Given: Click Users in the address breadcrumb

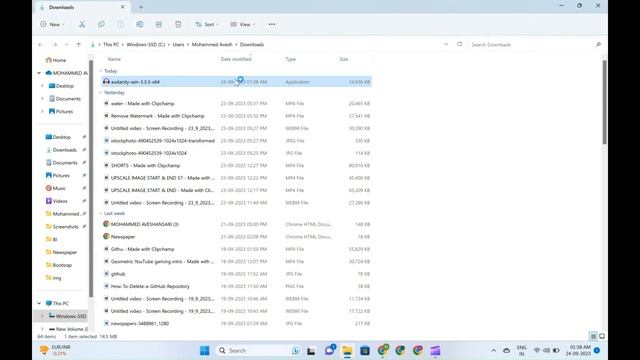Looking at the screenshot, I should click(178, 44).
